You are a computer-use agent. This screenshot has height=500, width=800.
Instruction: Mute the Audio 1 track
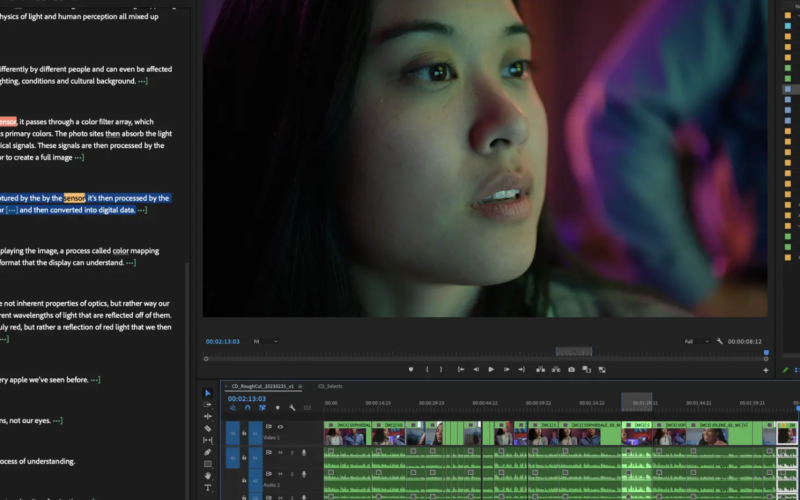(x=280, y=452)
